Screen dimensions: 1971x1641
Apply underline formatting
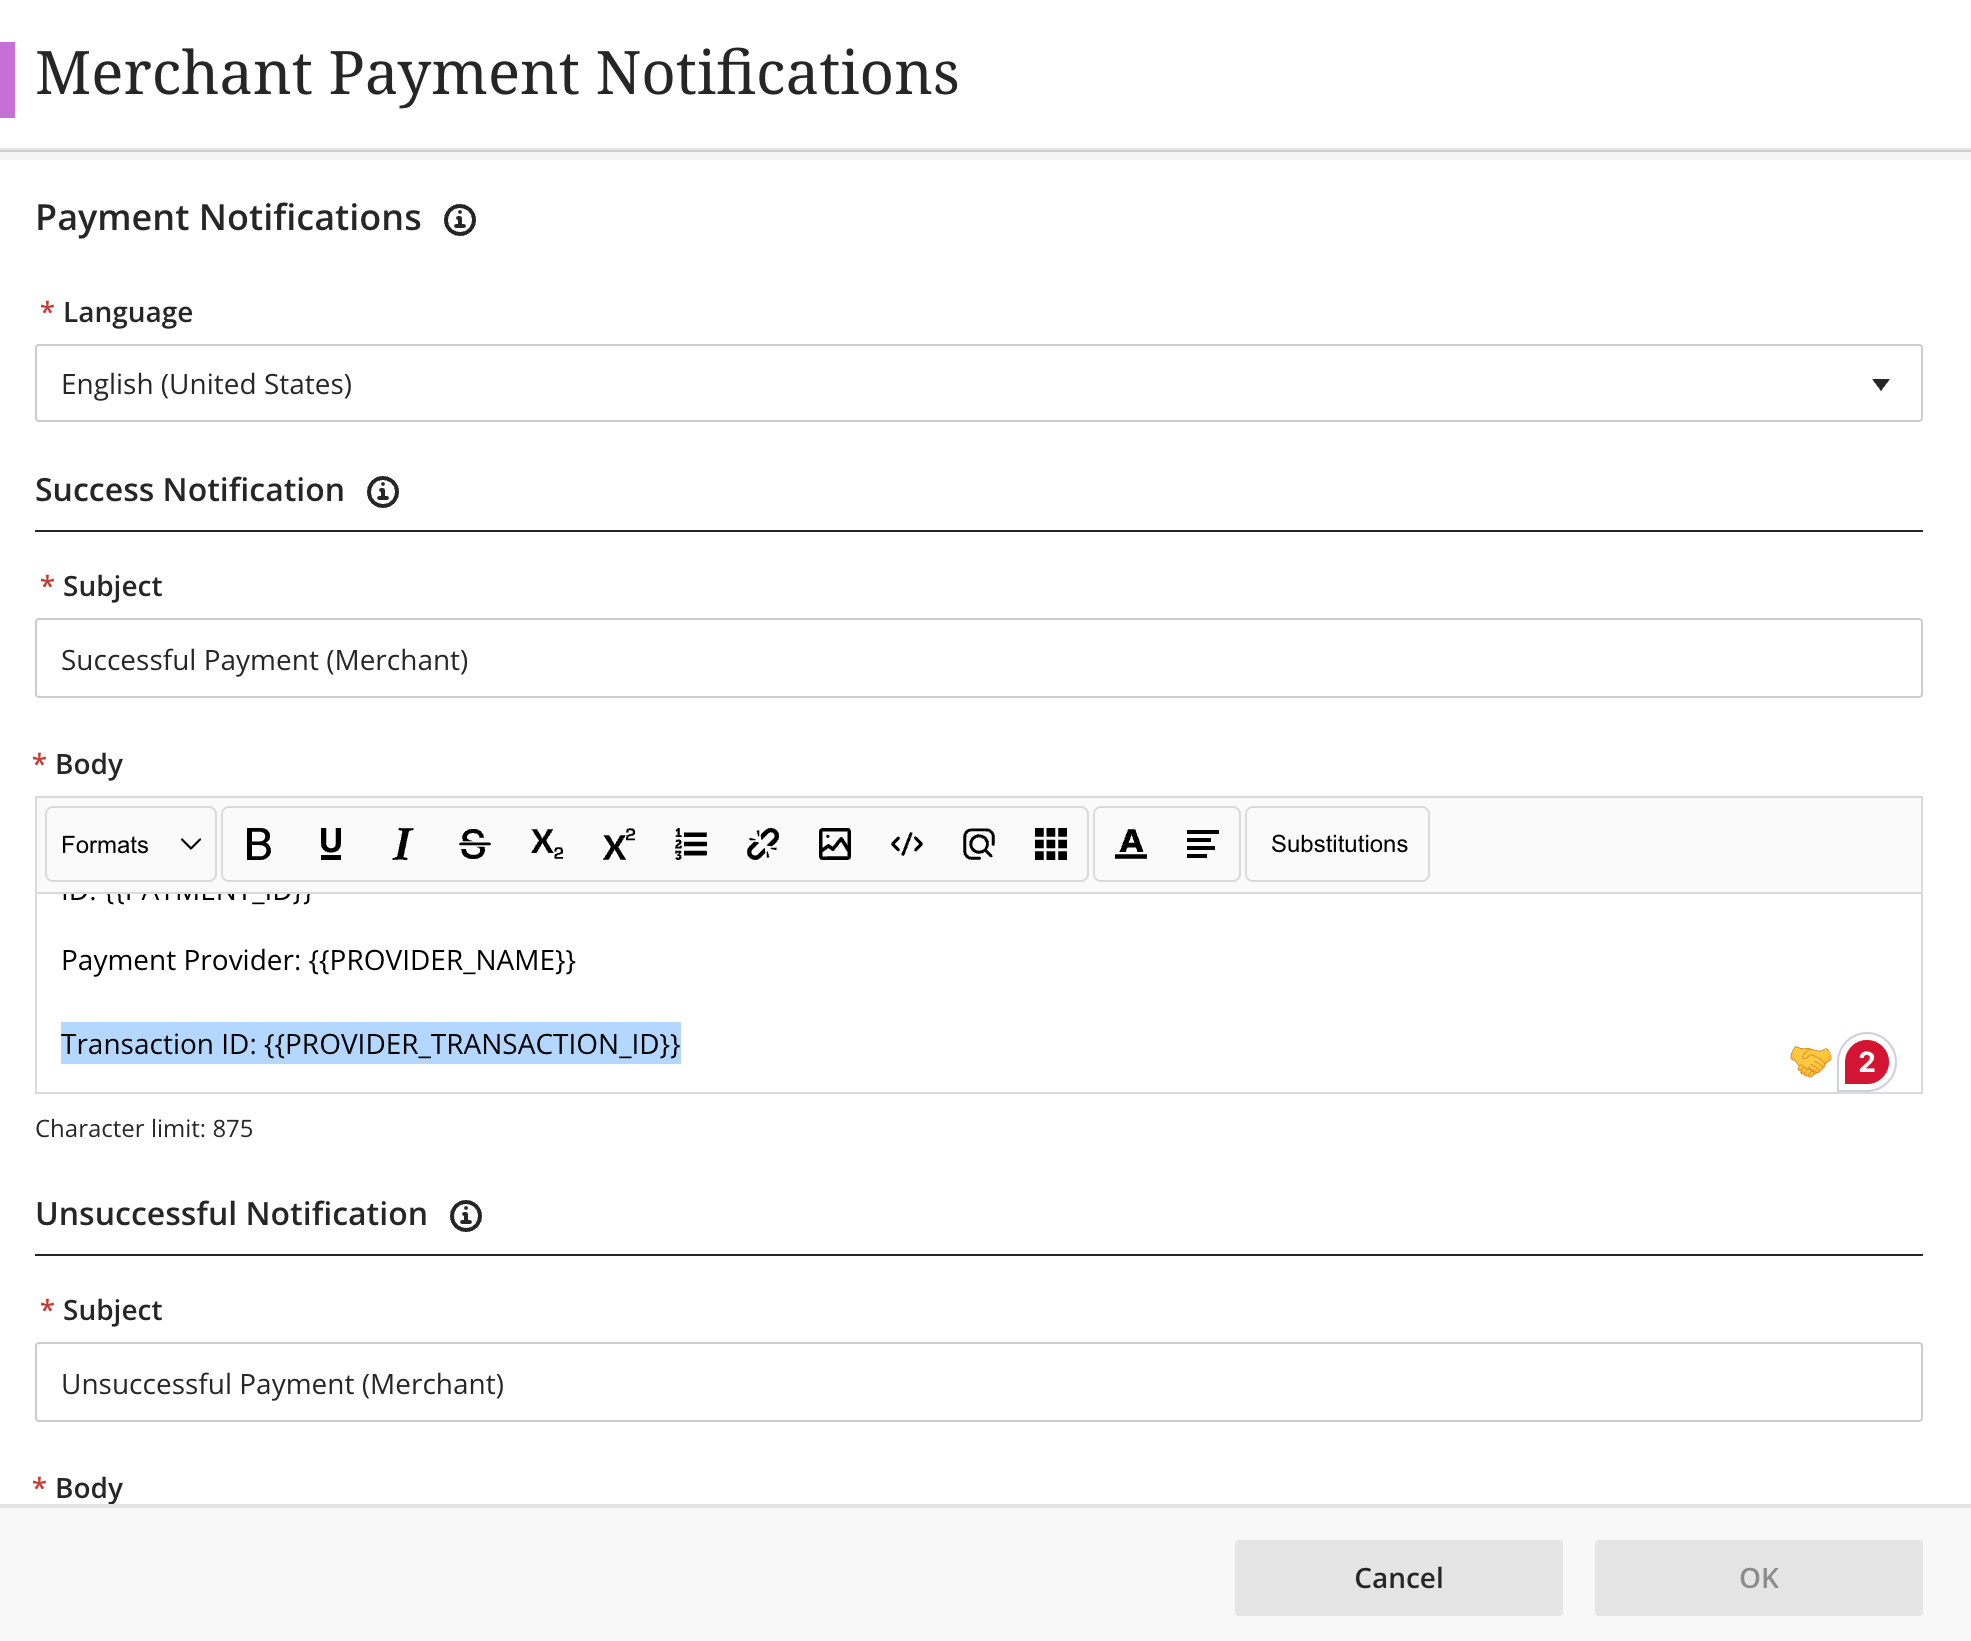(331, 844)
